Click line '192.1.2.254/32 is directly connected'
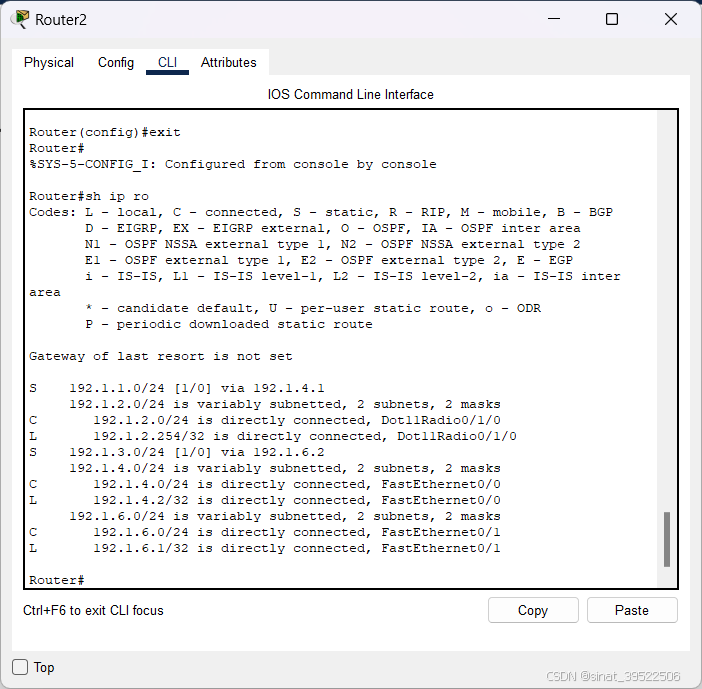Screen dimensions: 702x689 tap(273, 436)
